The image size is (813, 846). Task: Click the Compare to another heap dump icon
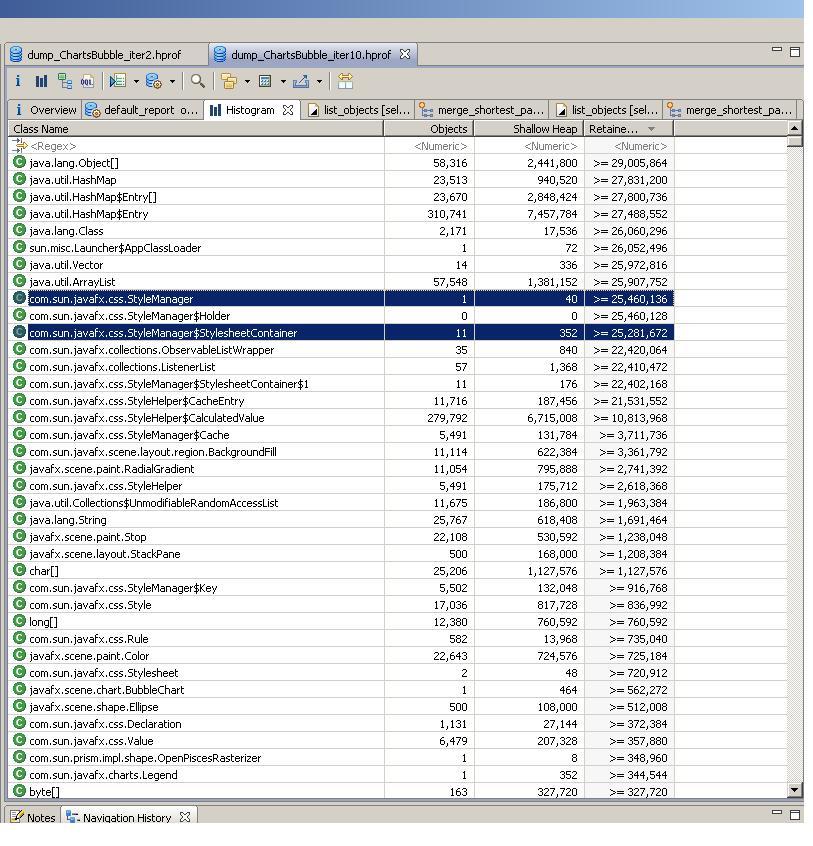point(346,81)
